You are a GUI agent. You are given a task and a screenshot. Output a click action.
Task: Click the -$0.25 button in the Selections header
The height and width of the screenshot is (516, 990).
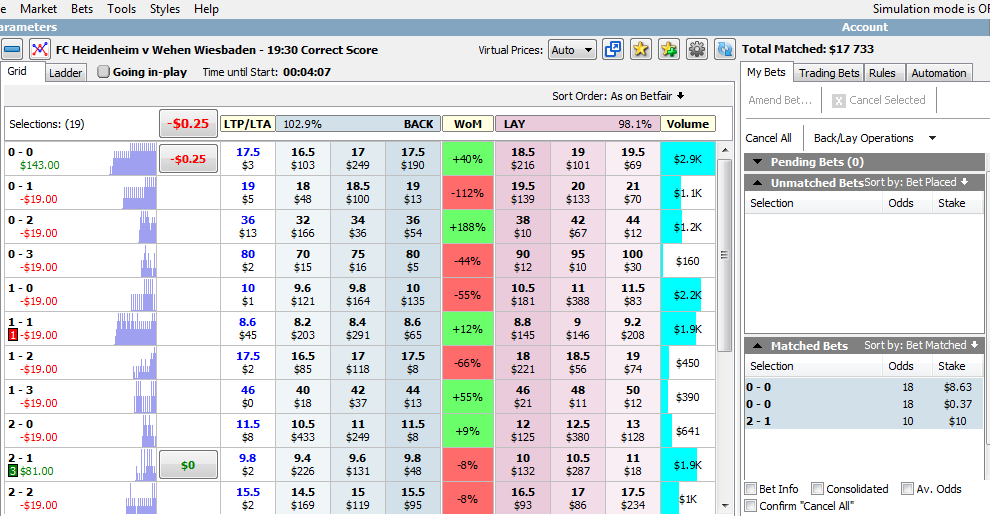pyautogui.click(x=188, y=124)
